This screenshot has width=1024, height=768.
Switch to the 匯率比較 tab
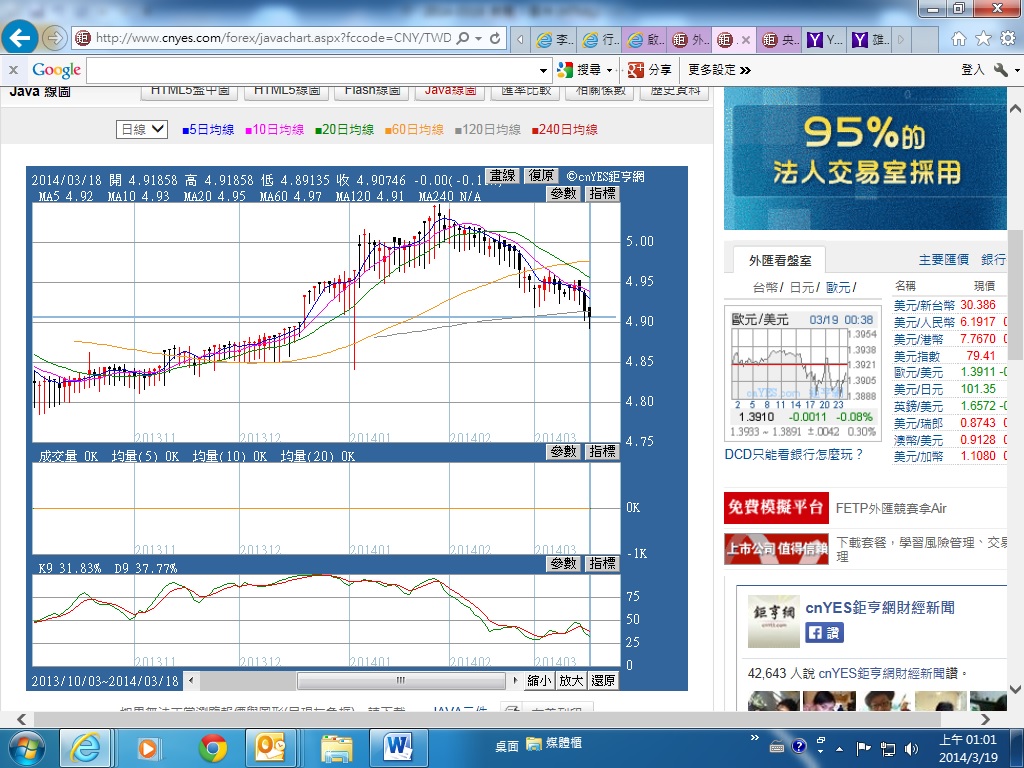pos(526,92)
